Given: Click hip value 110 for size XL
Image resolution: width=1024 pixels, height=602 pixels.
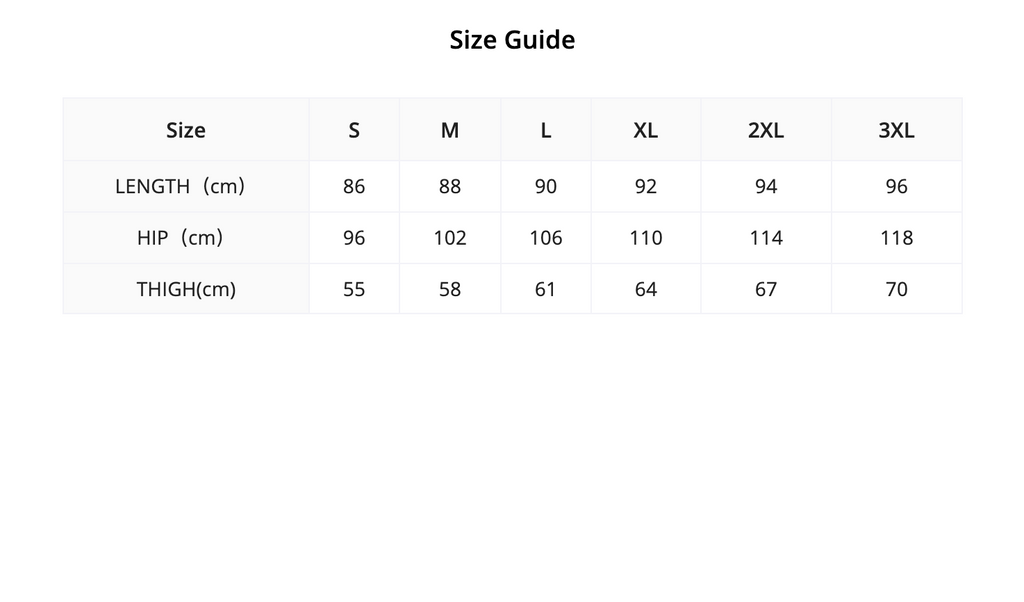Looking at the screenshot, I should 646,238.
